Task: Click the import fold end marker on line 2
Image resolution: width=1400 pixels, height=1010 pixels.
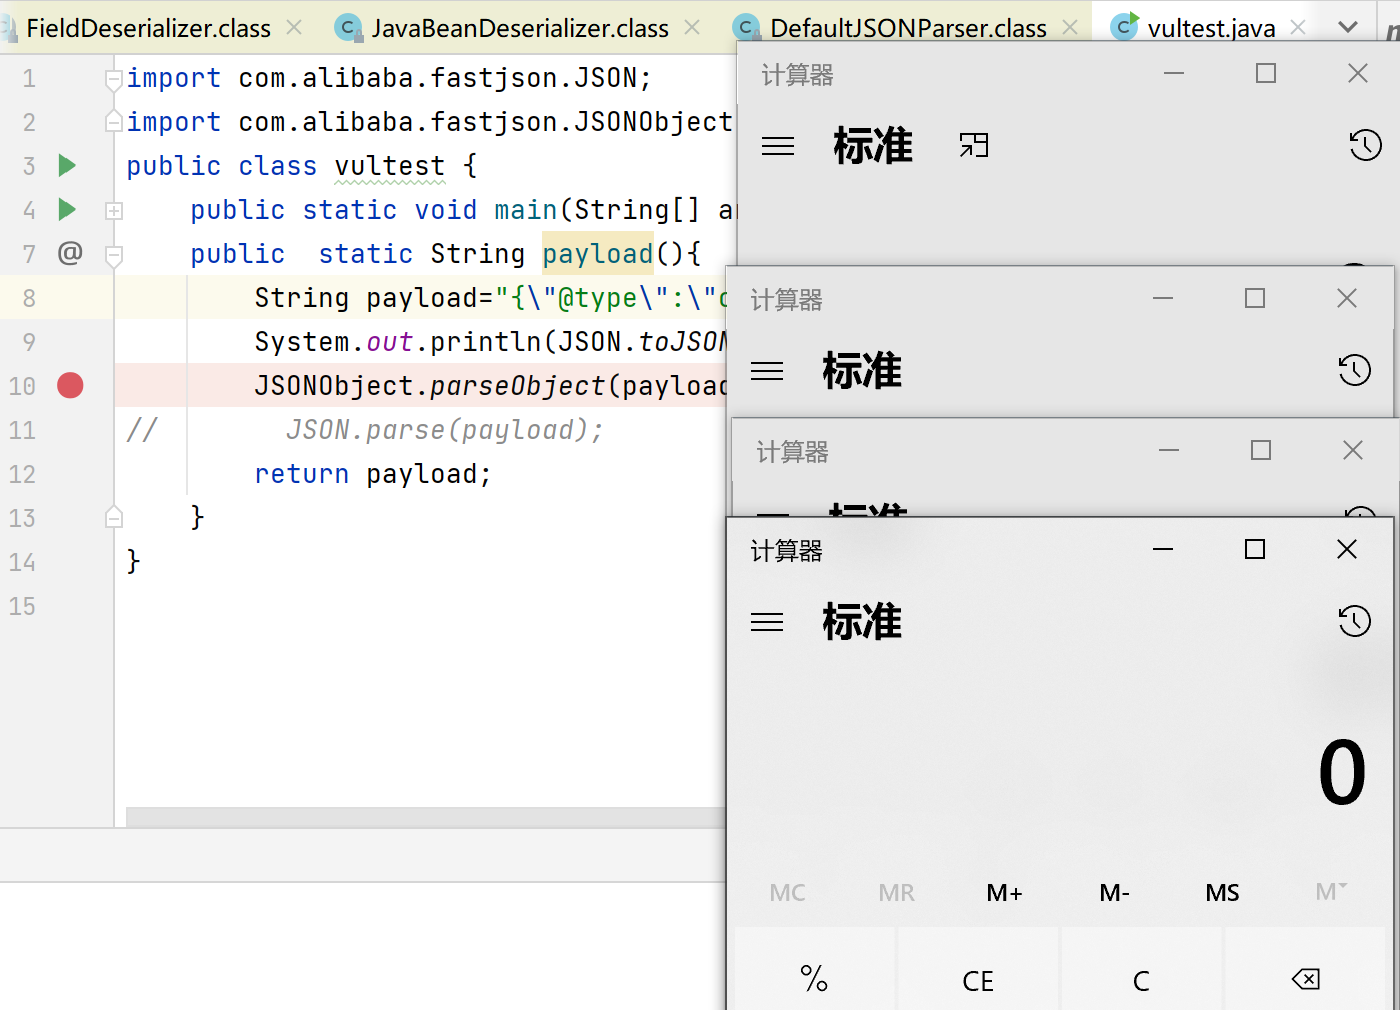Action: pyautogui.click(x=114, y=122)
